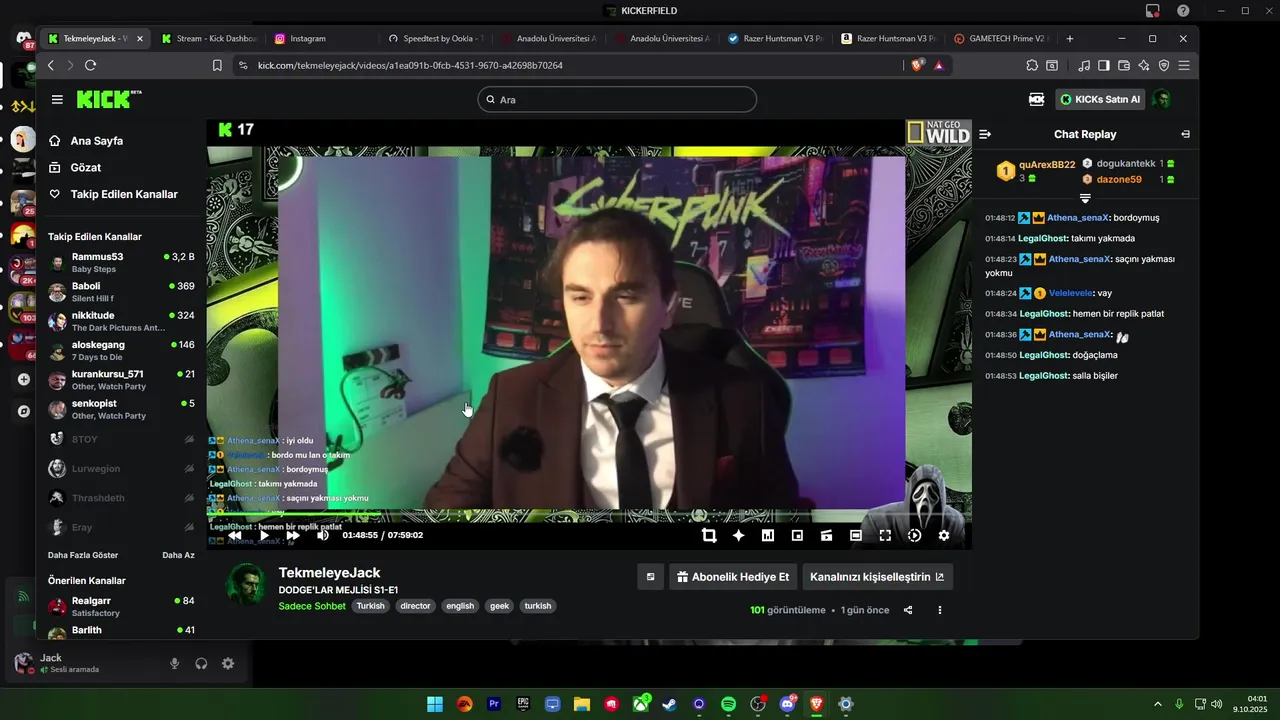Reload the page in browser toolbar

click(90, 65)
